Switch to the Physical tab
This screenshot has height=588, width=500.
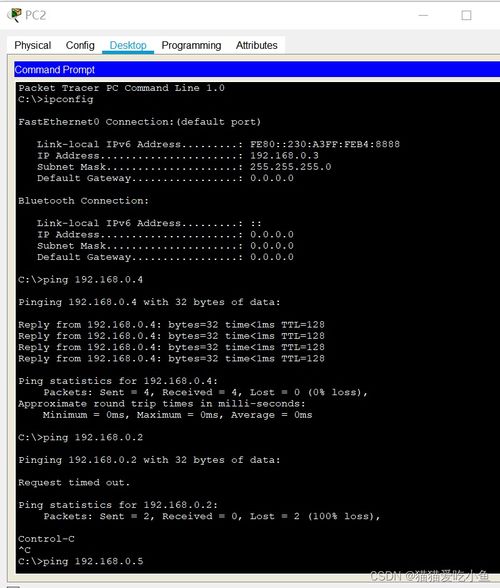[33, 45]
